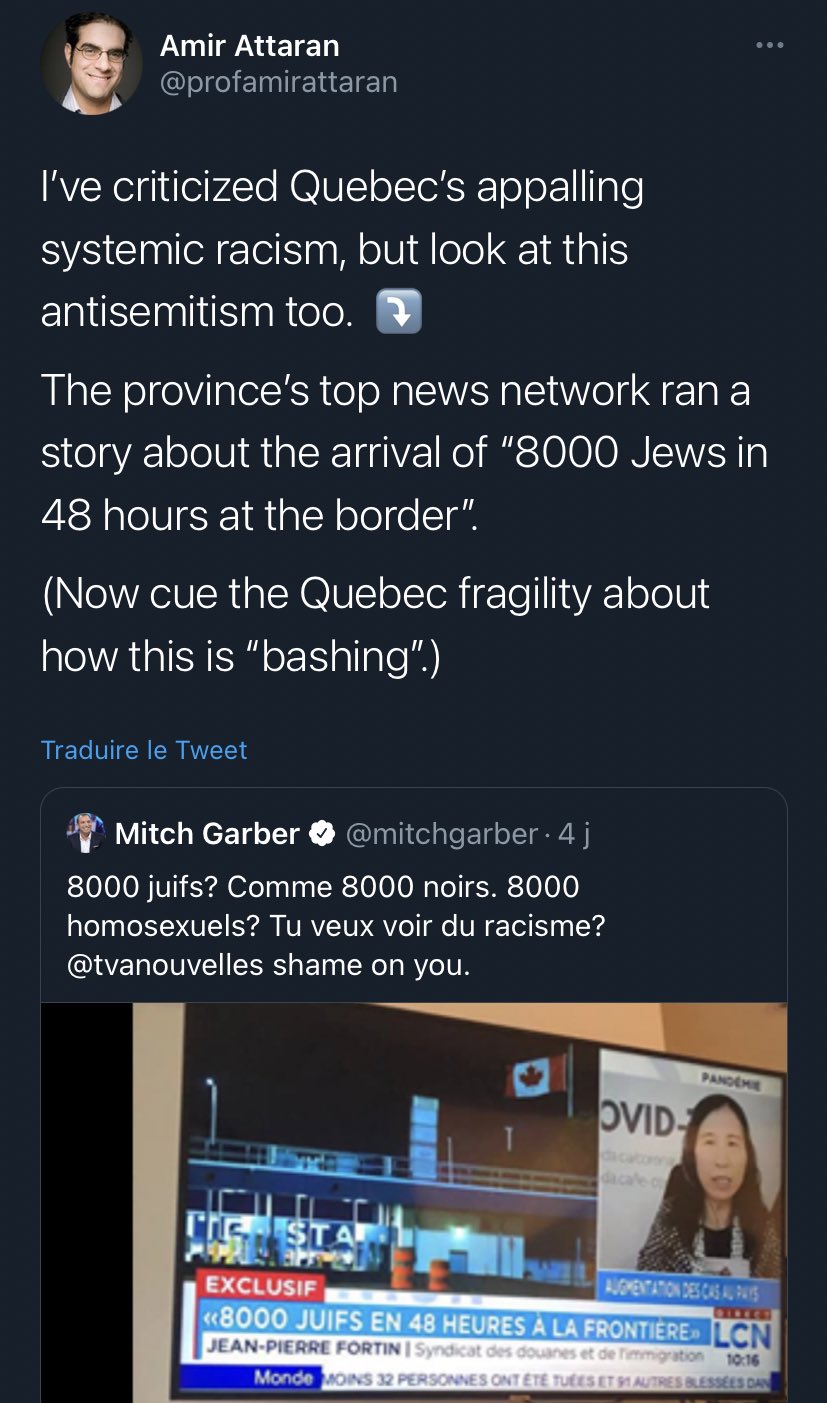Viewport: 827px width, 1403px height.
Task: Open Amir Attaran's profile picture
Action: point(91,62)
